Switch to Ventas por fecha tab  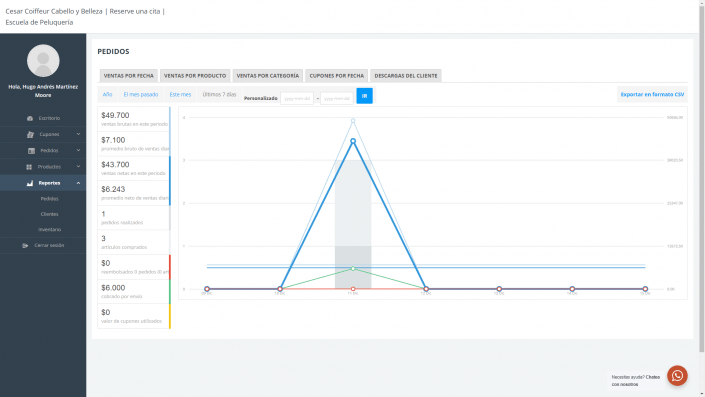point(129,76)
